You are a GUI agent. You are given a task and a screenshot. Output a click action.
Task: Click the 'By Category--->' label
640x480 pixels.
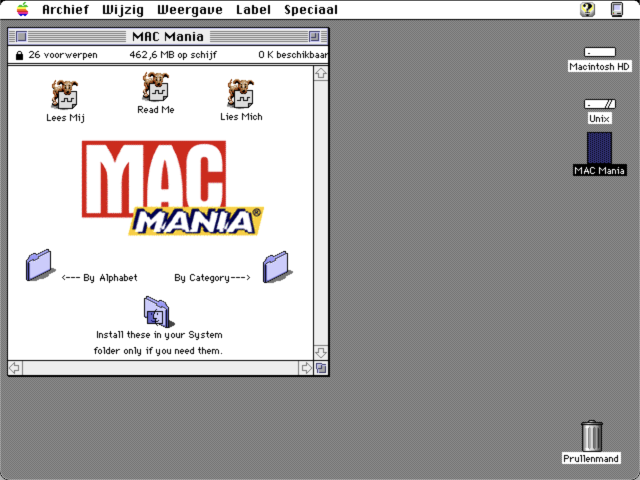tap(212, 278)
